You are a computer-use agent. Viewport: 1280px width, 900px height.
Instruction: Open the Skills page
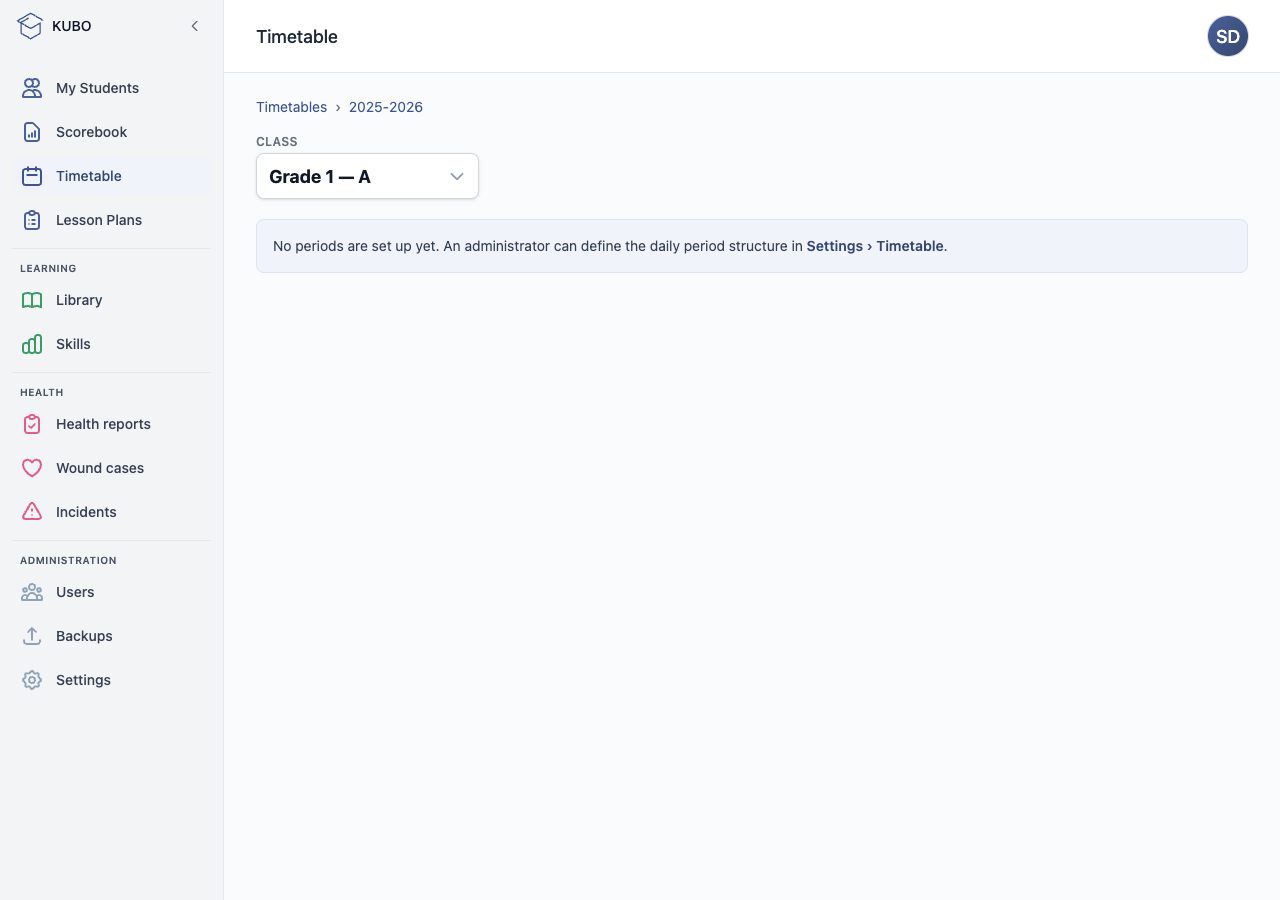pyautogui.click(x=112, y=344)
